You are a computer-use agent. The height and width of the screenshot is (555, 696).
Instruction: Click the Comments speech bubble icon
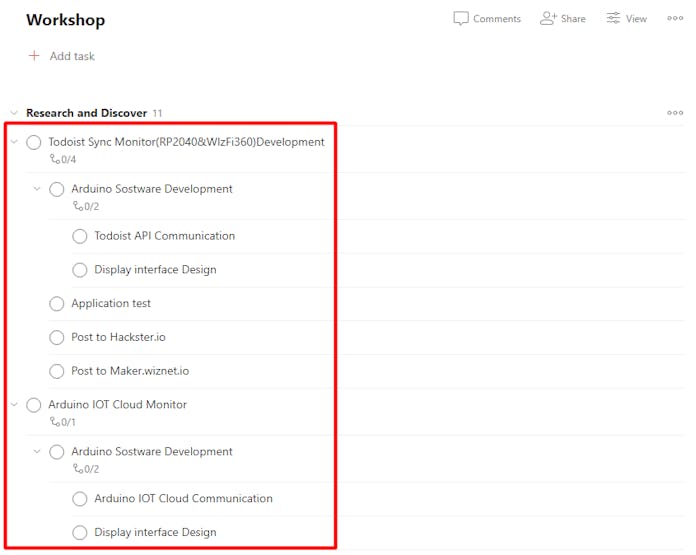coord(461,19)
